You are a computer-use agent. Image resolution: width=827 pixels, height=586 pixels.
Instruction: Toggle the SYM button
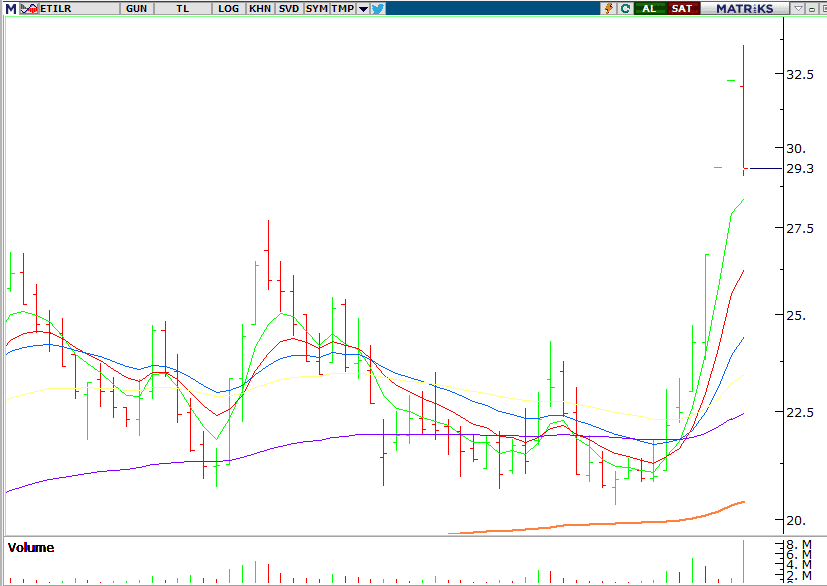click(316, 8)
